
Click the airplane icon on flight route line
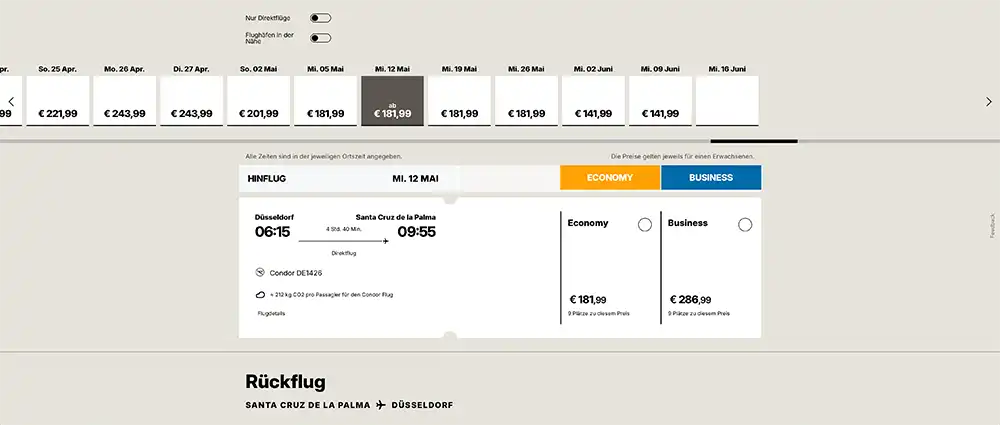tap(385, 241)
